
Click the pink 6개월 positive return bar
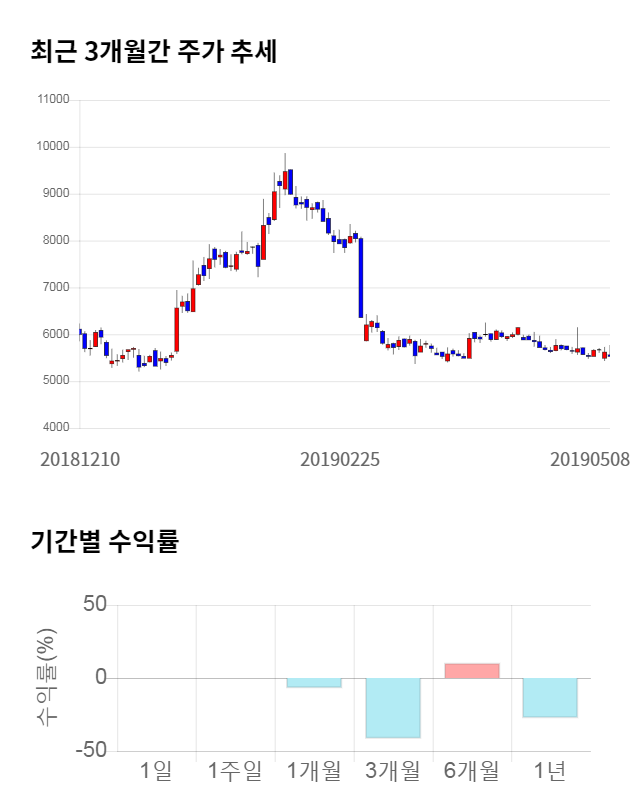(x=471, y=671)
